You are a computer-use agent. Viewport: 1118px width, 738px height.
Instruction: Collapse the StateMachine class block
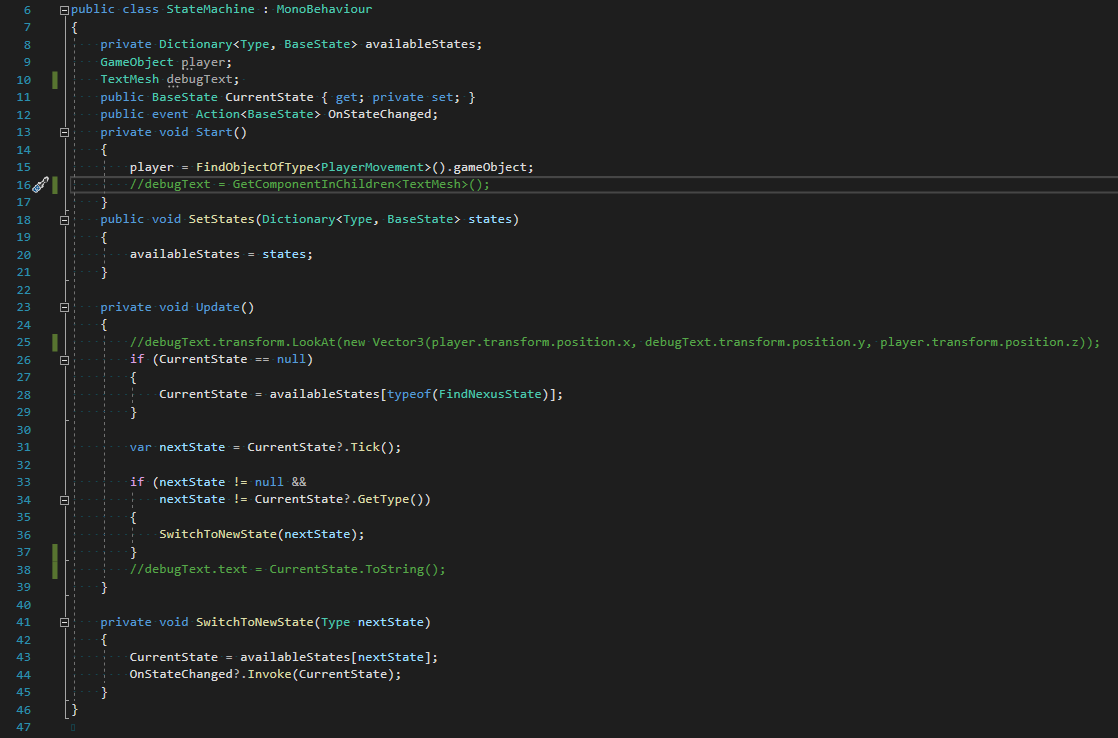[x=64, y=10]
